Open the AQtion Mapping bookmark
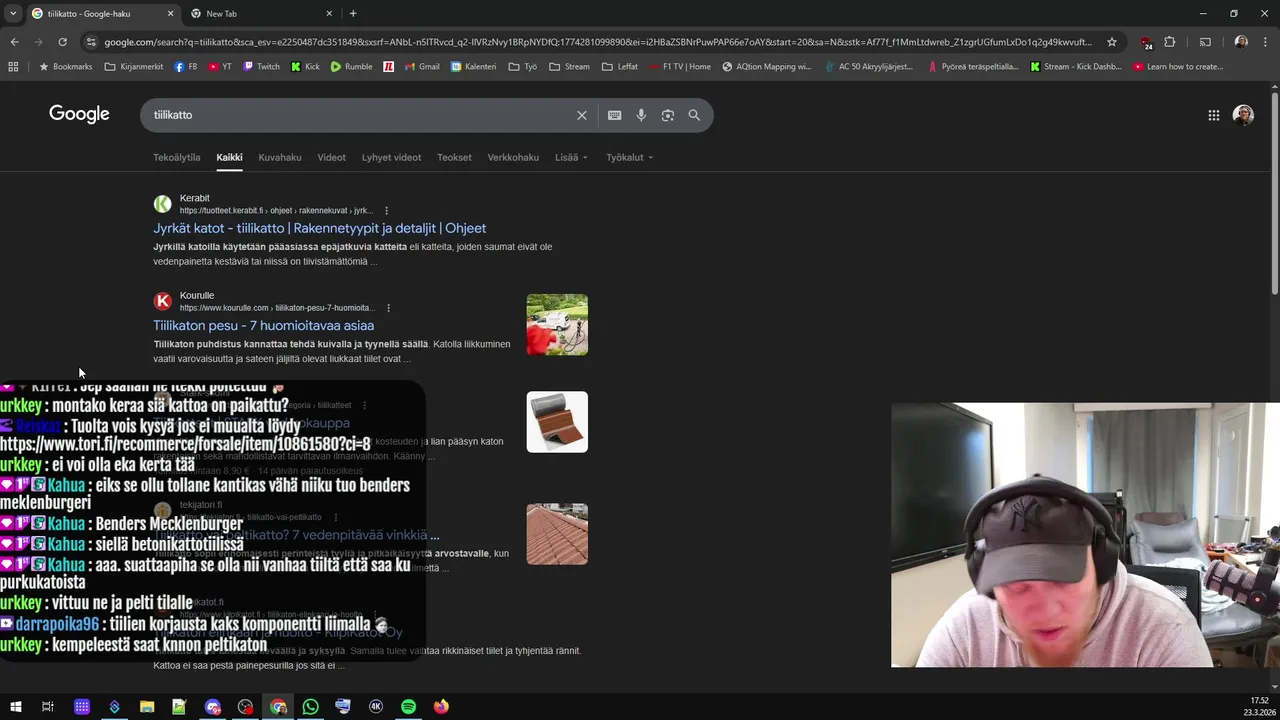 pyautogui.click(x=767, y=67)
